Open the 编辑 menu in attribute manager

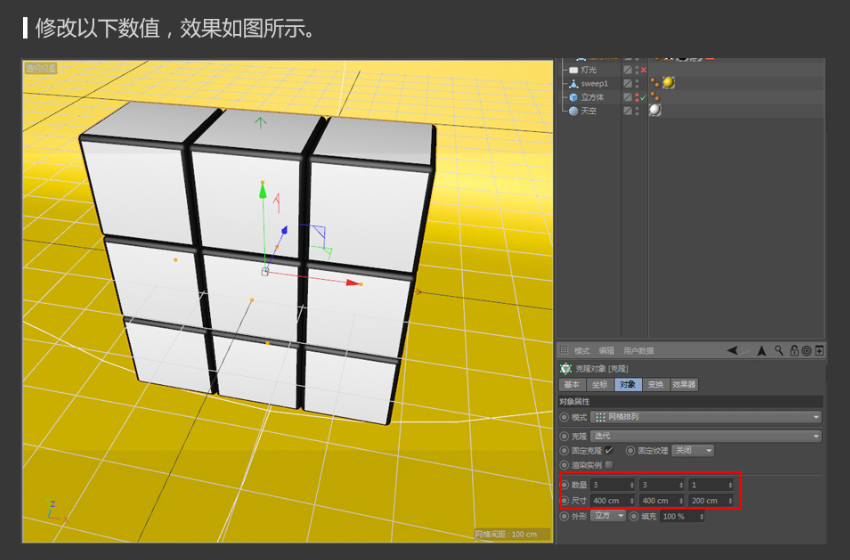[606, 351]
